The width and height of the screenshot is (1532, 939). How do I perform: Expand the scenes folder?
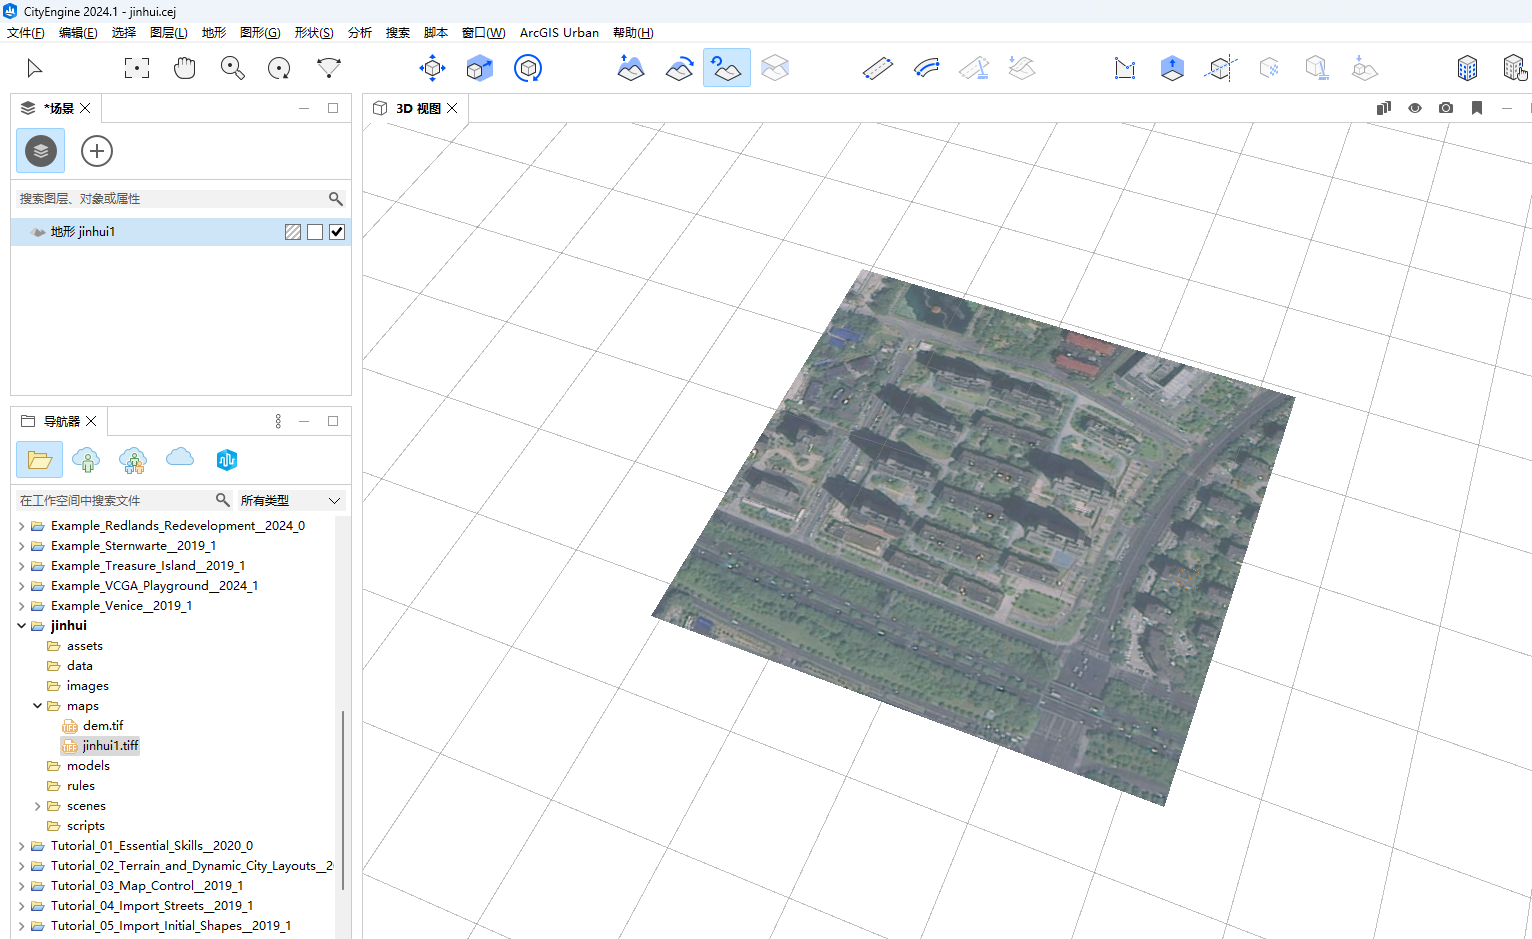click(38, 806)
